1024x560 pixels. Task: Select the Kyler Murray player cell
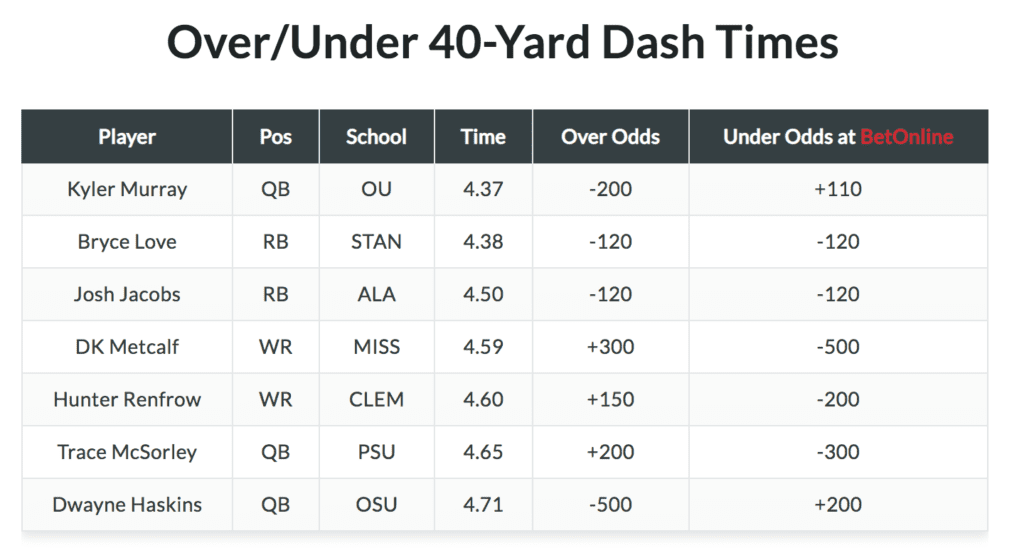pos(127,189)
